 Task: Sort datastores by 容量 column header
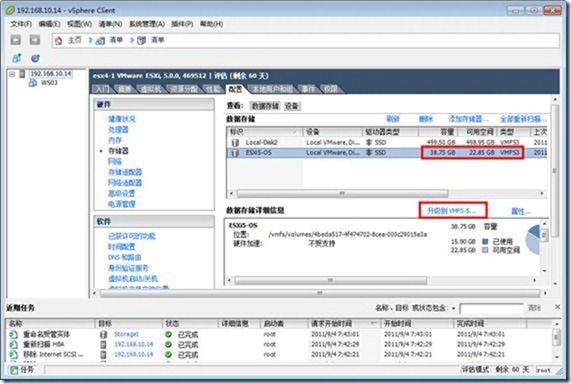438,132
